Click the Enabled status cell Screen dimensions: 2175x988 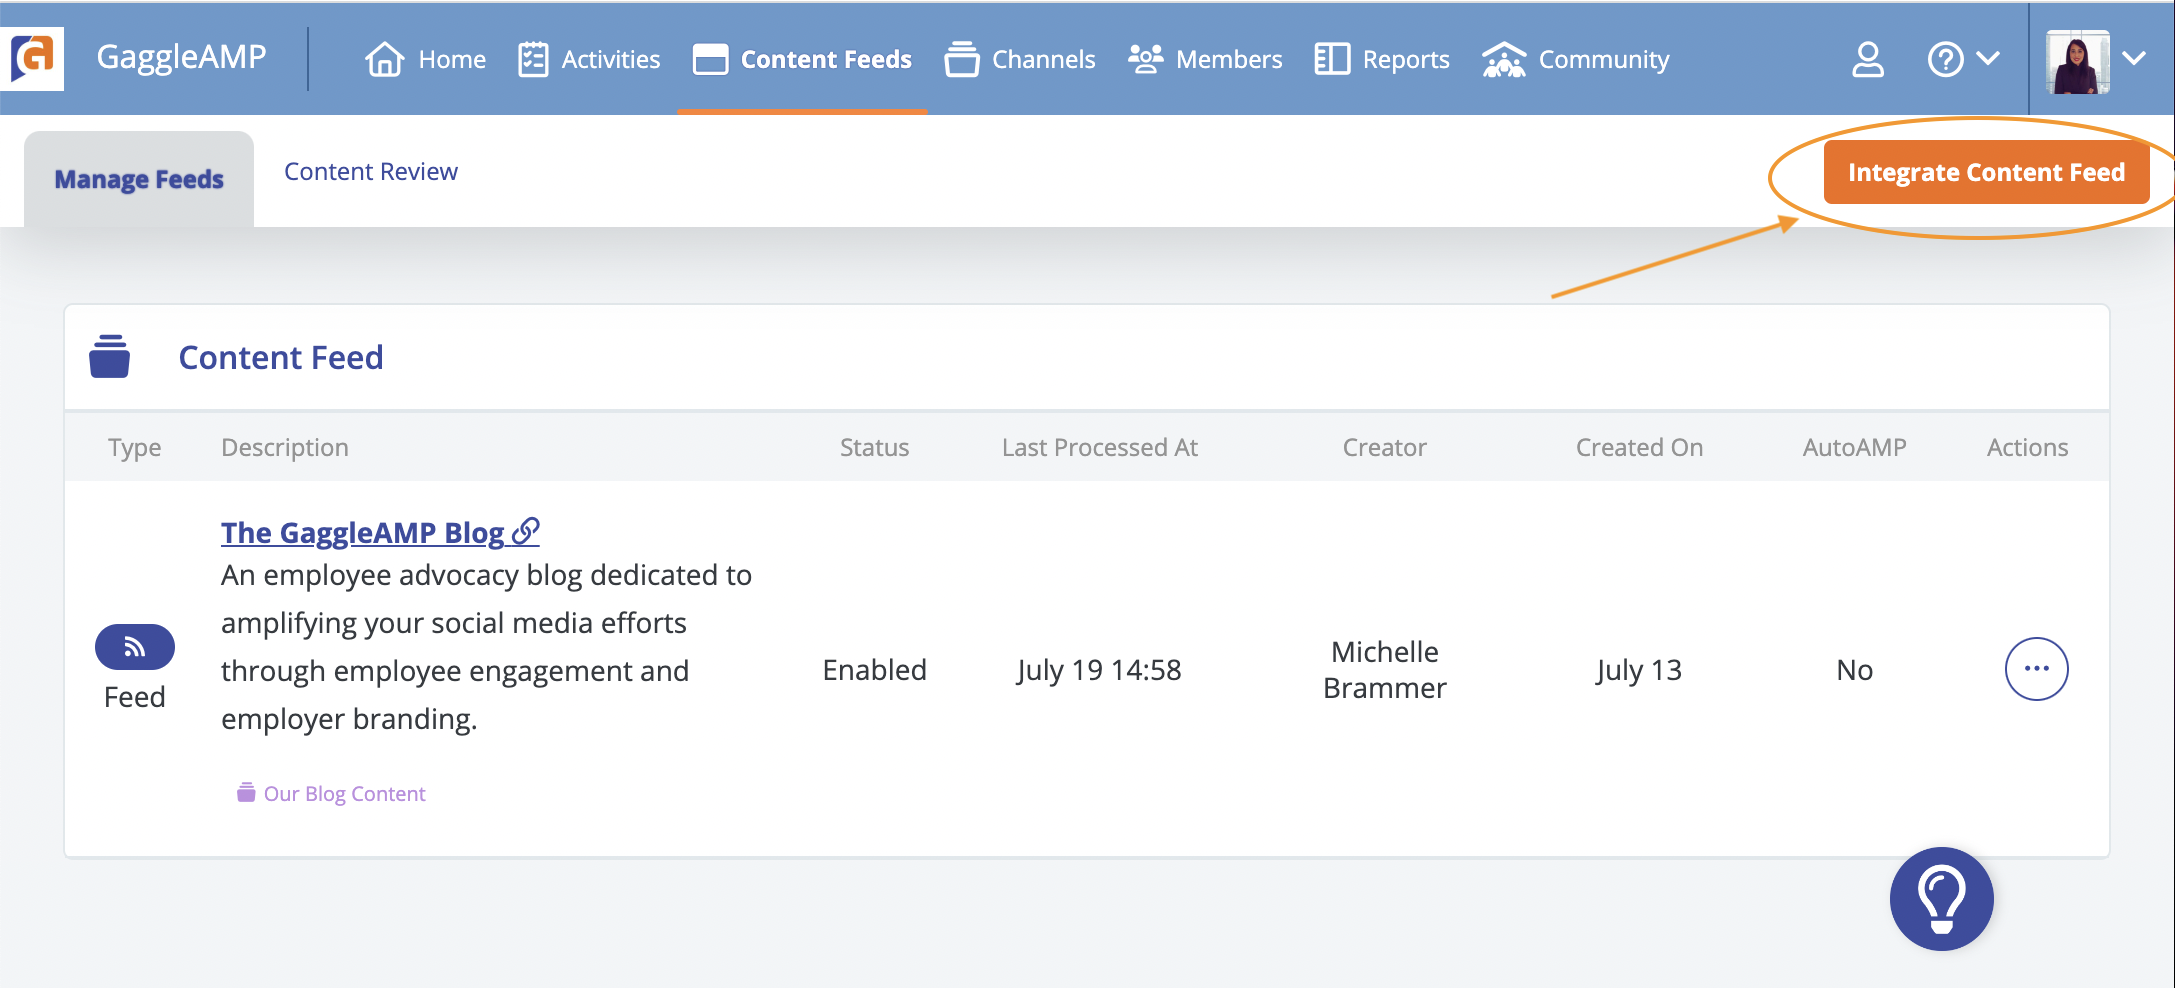click(874, 669)
